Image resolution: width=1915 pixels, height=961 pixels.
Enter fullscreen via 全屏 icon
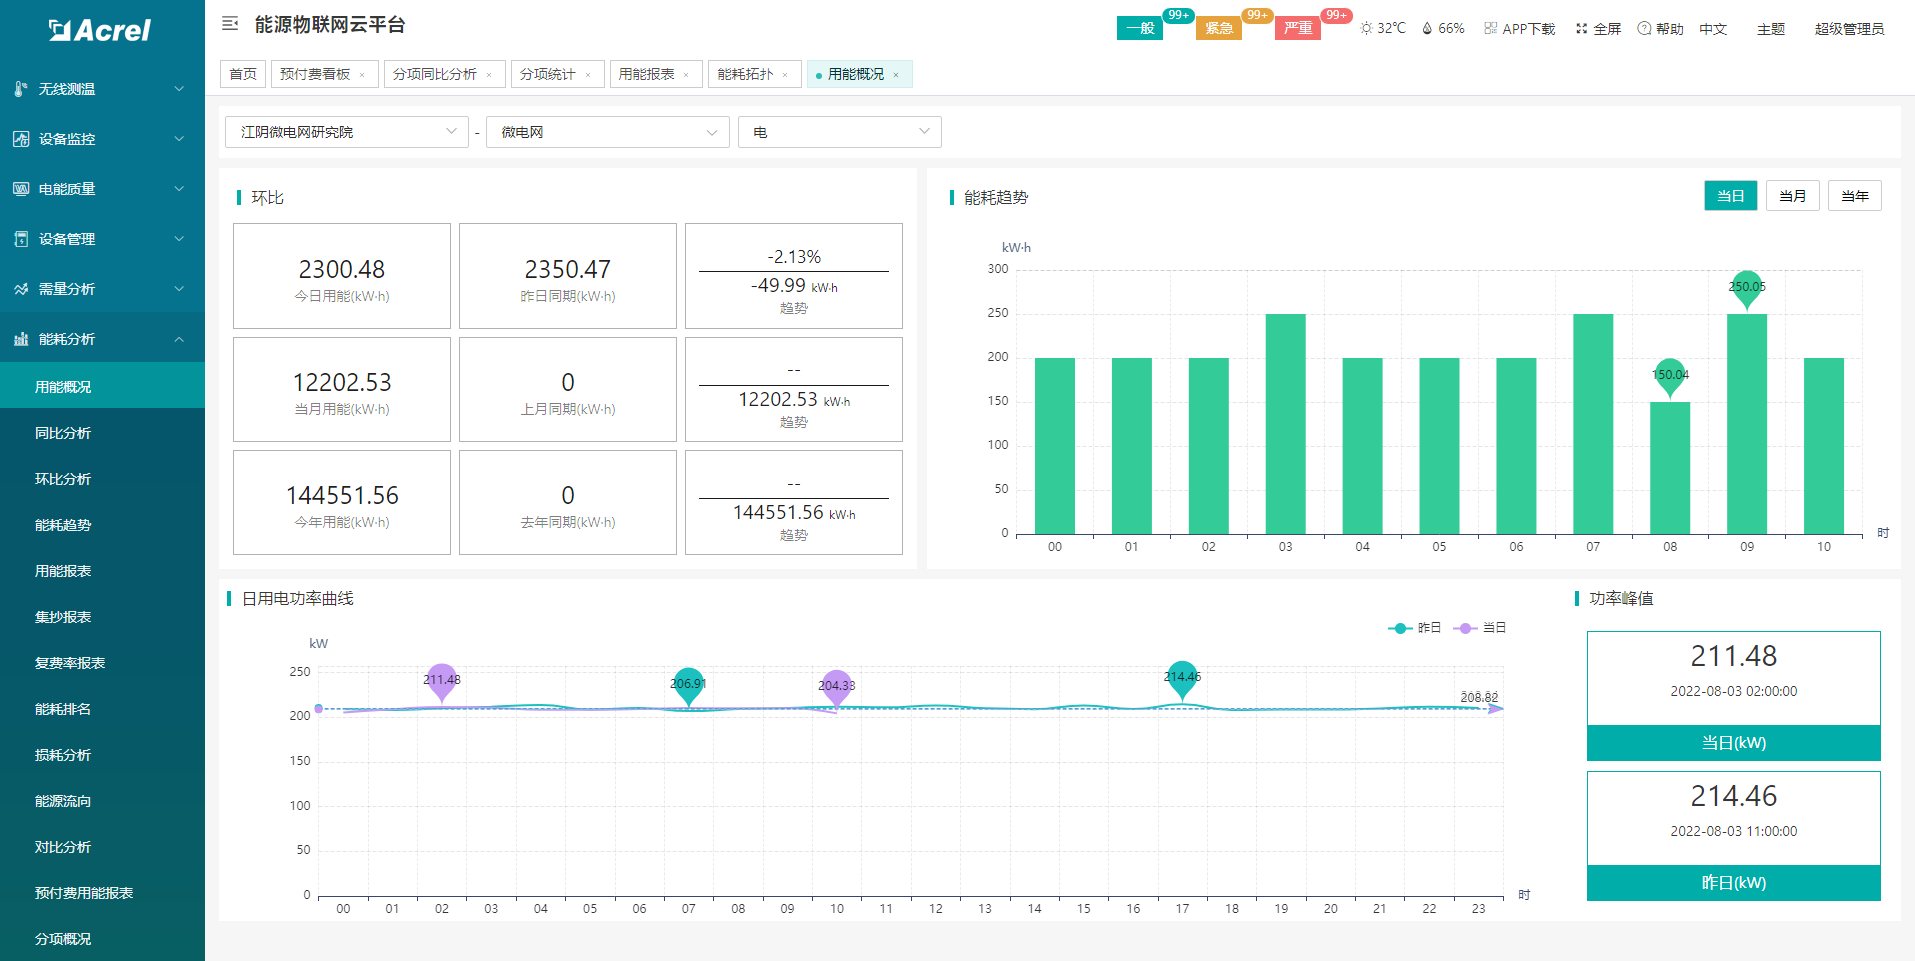pos(1581,29)
